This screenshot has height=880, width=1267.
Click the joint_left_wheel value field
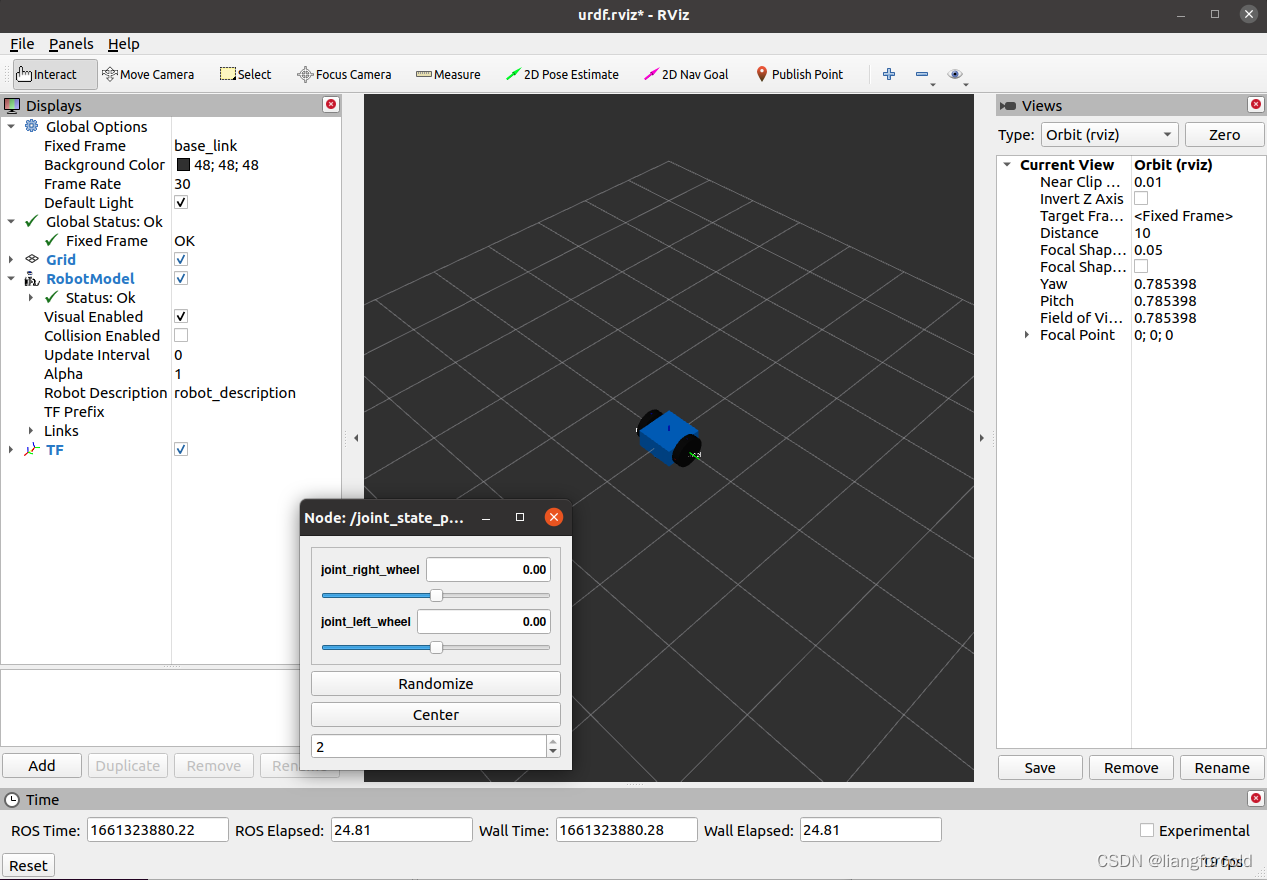coord(484,621)
